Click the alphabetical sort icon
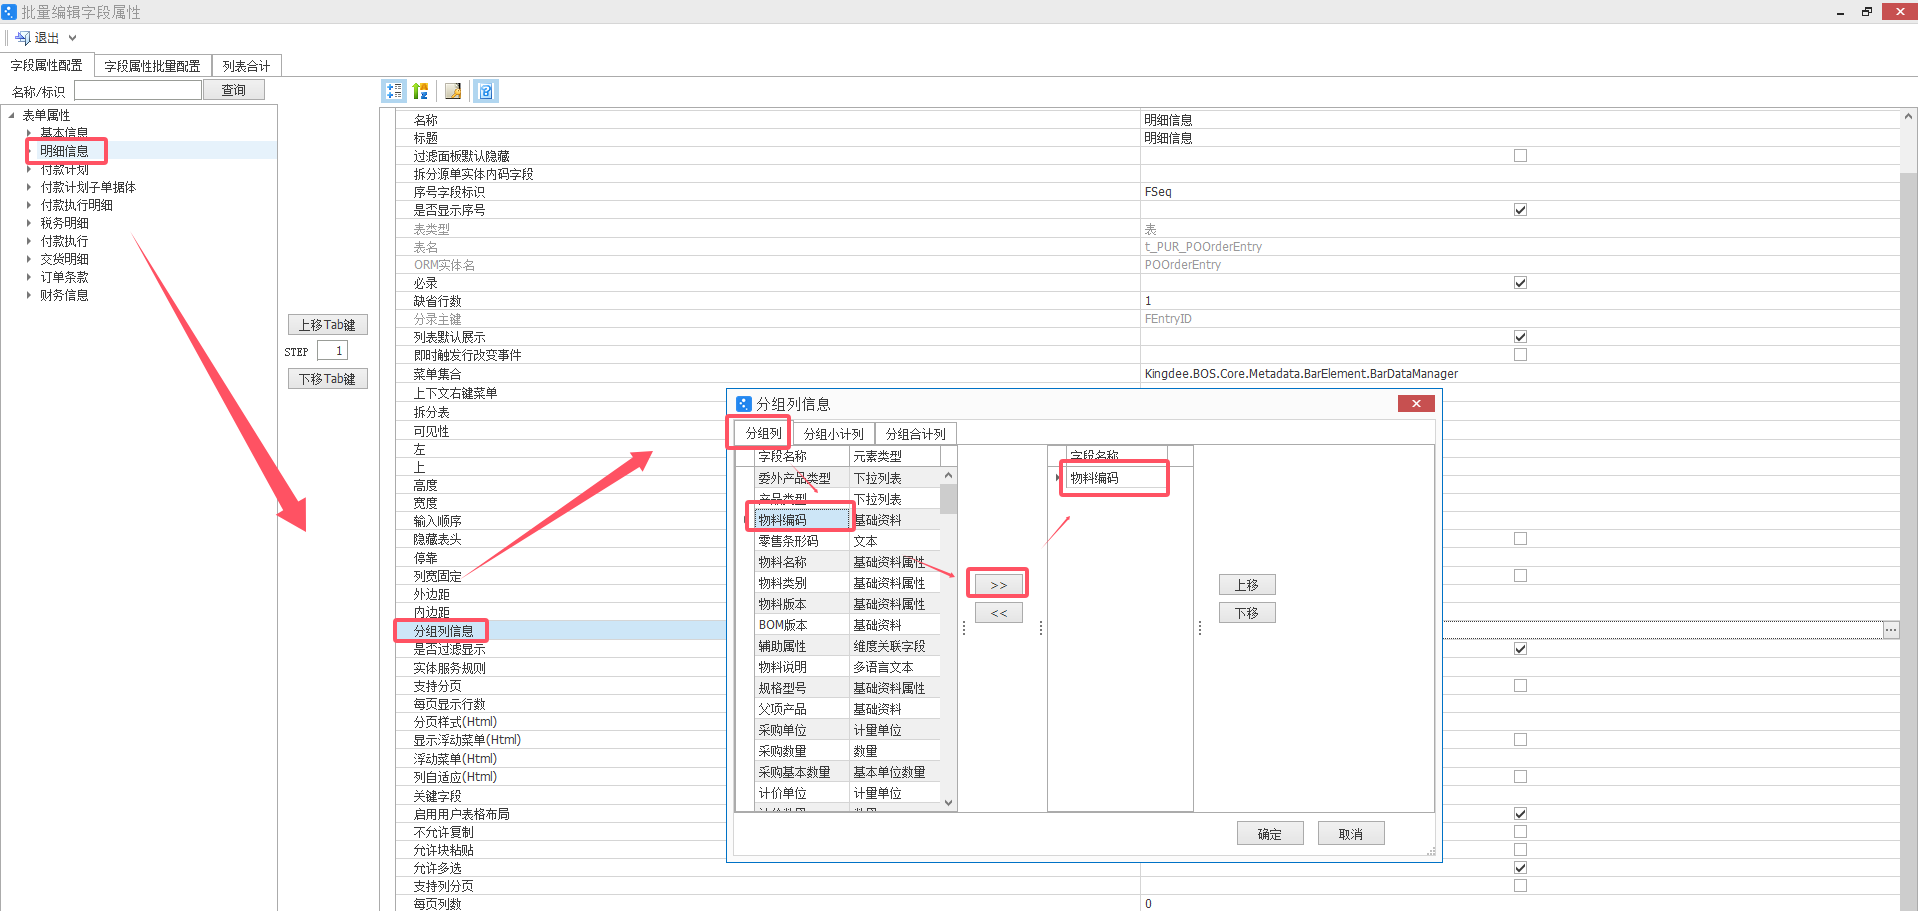The image size is (1918, 911). pos(421,91)
